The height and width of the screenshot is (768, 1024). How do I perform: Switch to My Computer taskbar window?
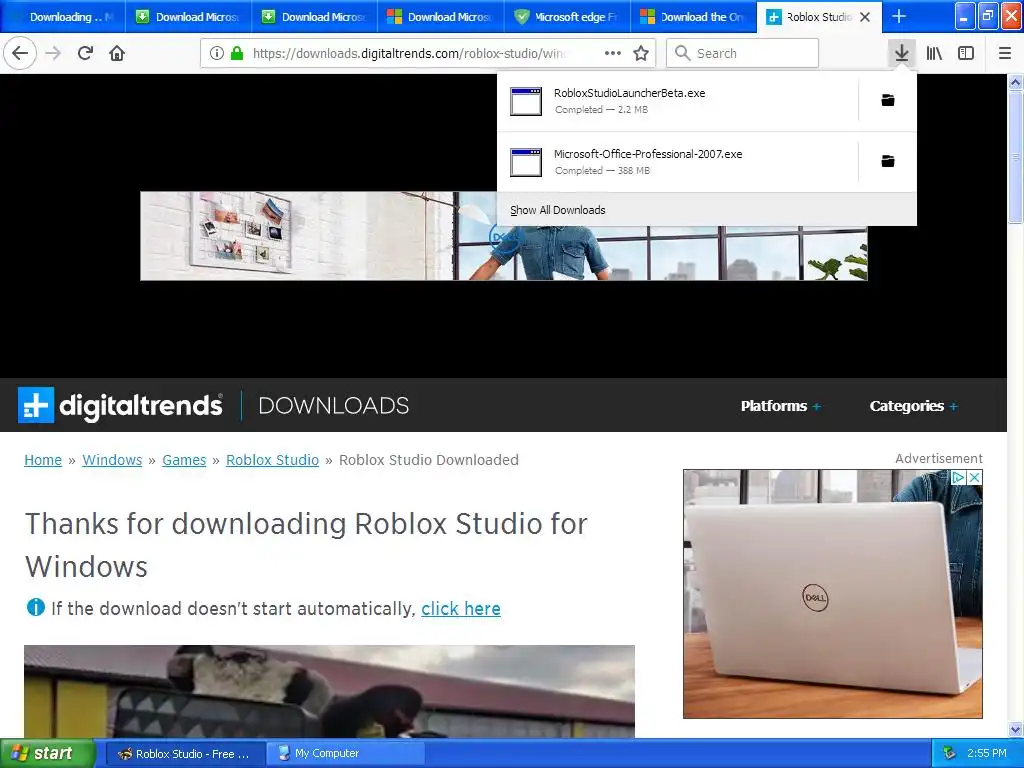click(346, 754)
